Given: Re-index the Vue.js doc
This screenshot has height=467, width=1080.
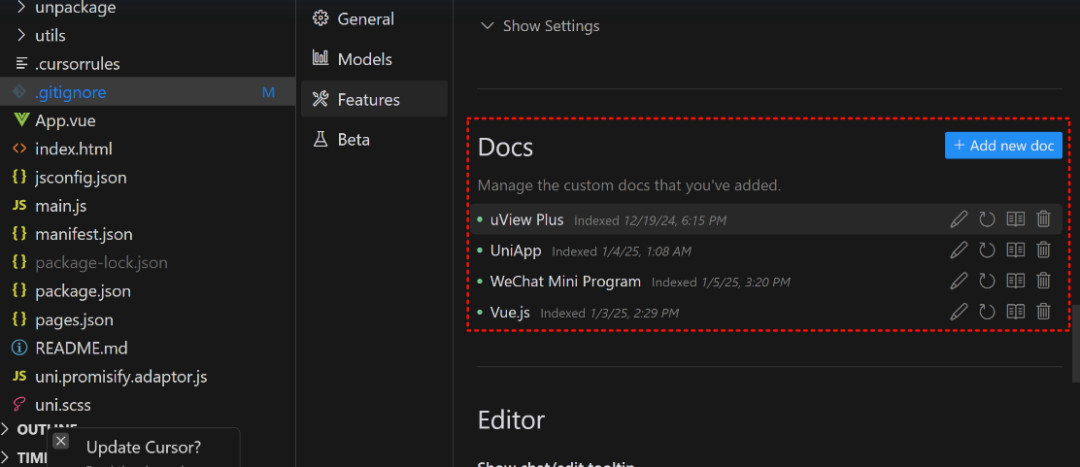Looking at the screenshot, I should pos(987,312).
